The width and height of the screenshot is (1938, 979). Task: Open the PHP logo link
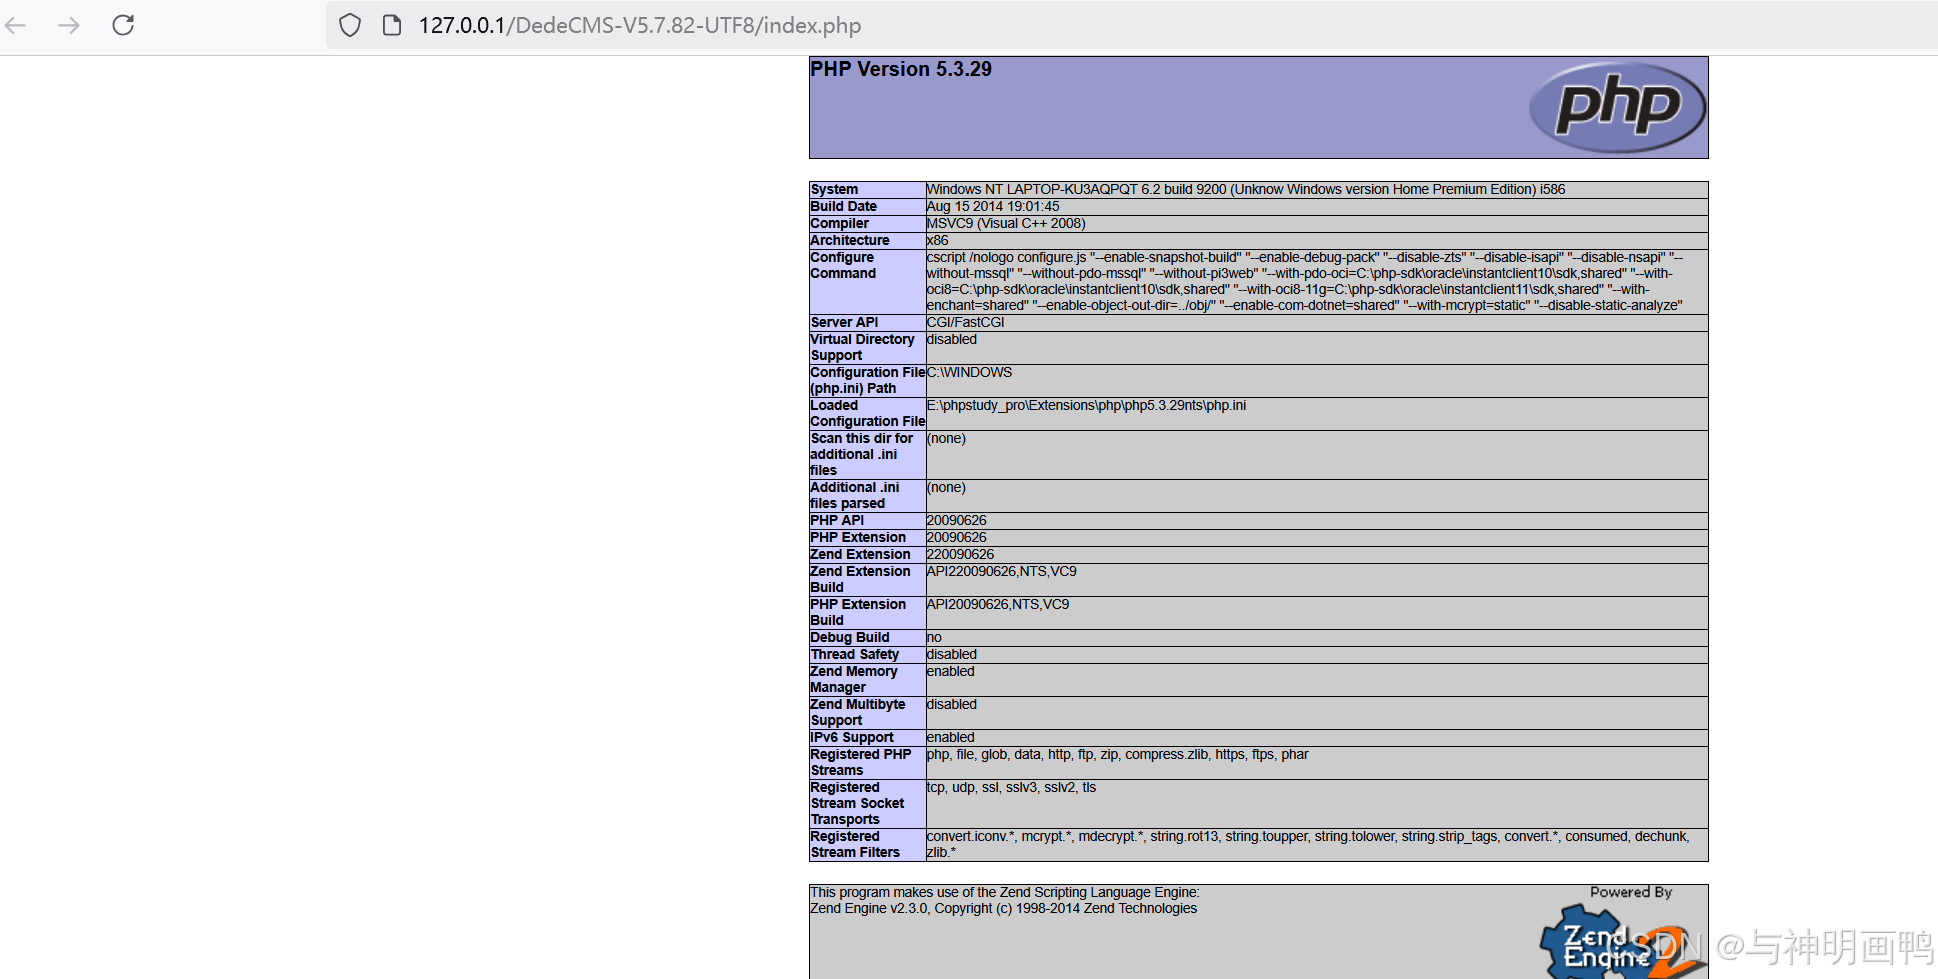click(1617, 107)
